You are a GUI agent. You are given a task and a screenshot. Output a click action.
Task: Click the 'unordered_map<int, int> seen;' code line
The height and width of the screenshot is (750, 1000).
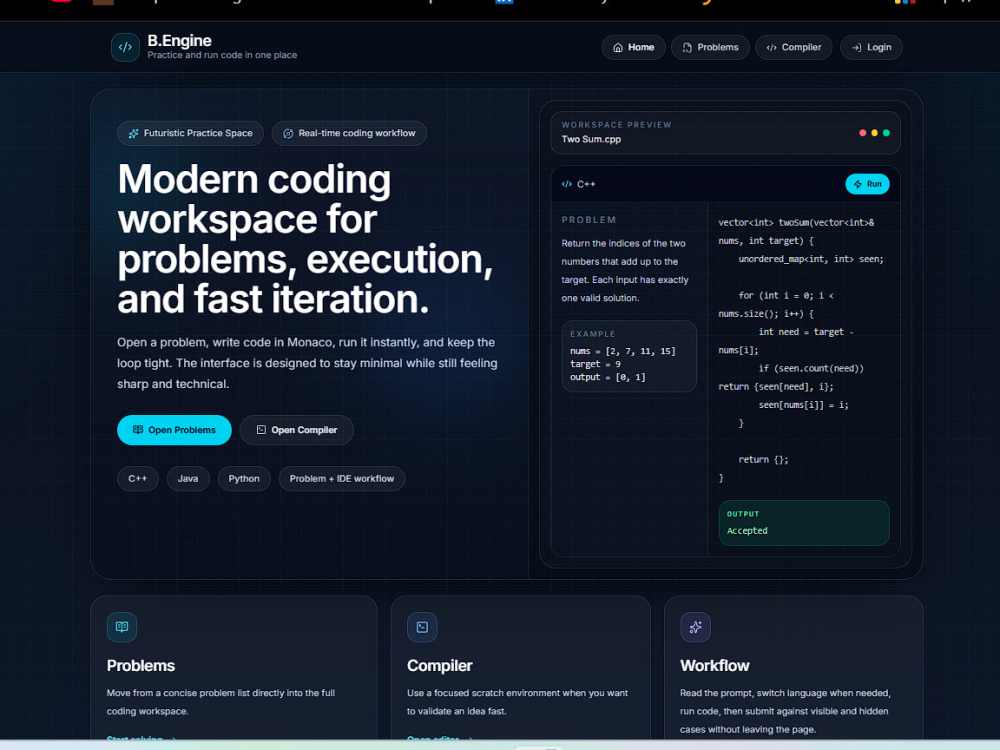point(811,259)
